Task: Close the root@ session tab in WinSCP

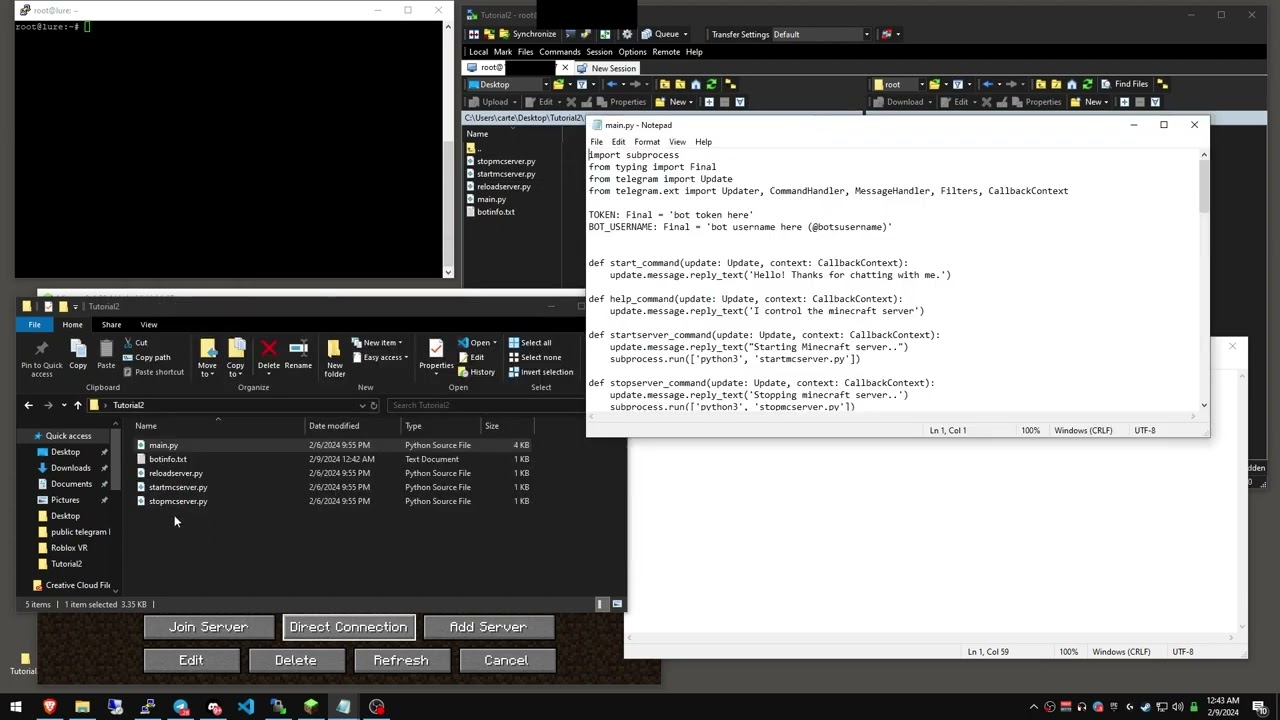Action: pyautogui.click(x=565, y=68)
